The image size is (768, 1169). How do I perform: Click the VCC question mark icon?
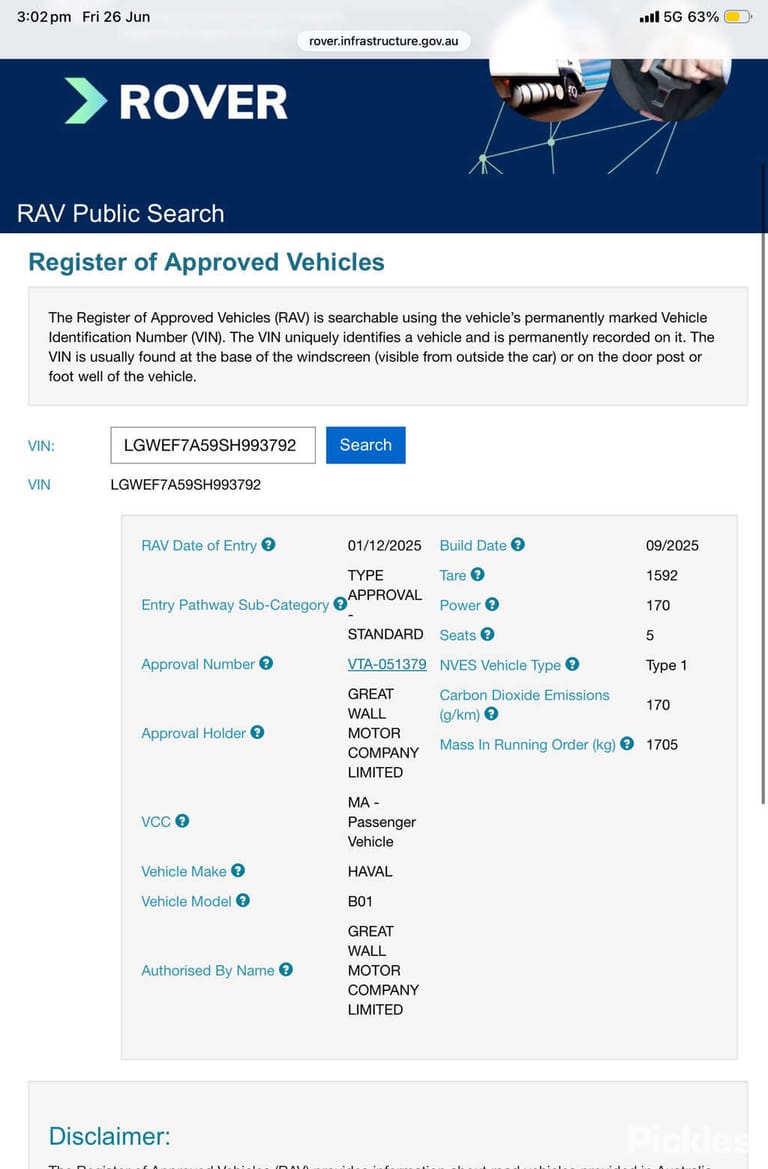point(182,821)
